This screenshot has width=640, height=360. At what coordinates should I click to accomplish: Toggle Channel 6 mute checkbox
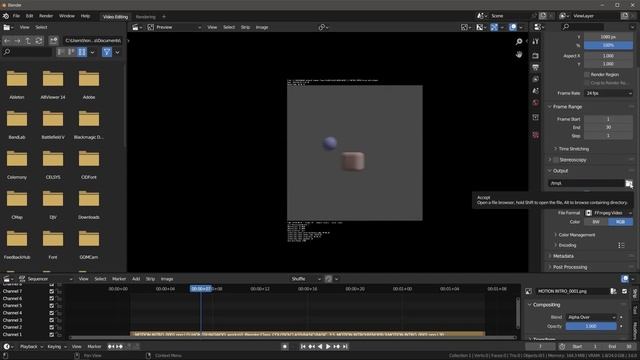[51, 298]
